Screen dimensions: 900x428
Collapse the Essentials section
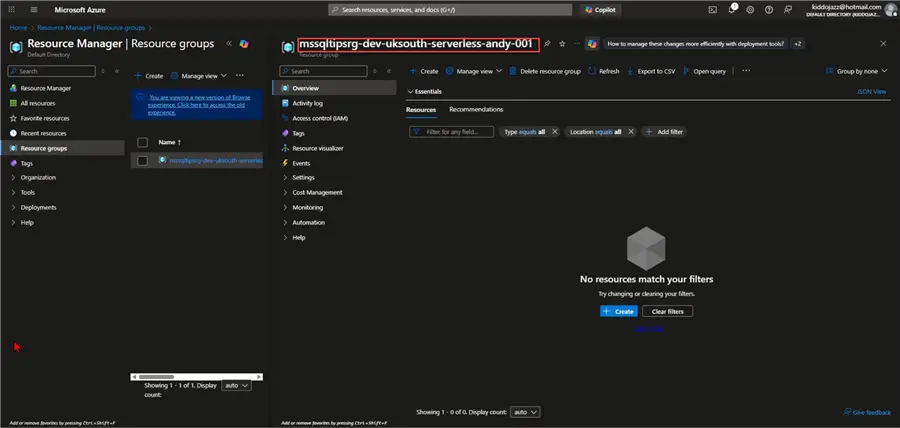(x=424, y=91)
